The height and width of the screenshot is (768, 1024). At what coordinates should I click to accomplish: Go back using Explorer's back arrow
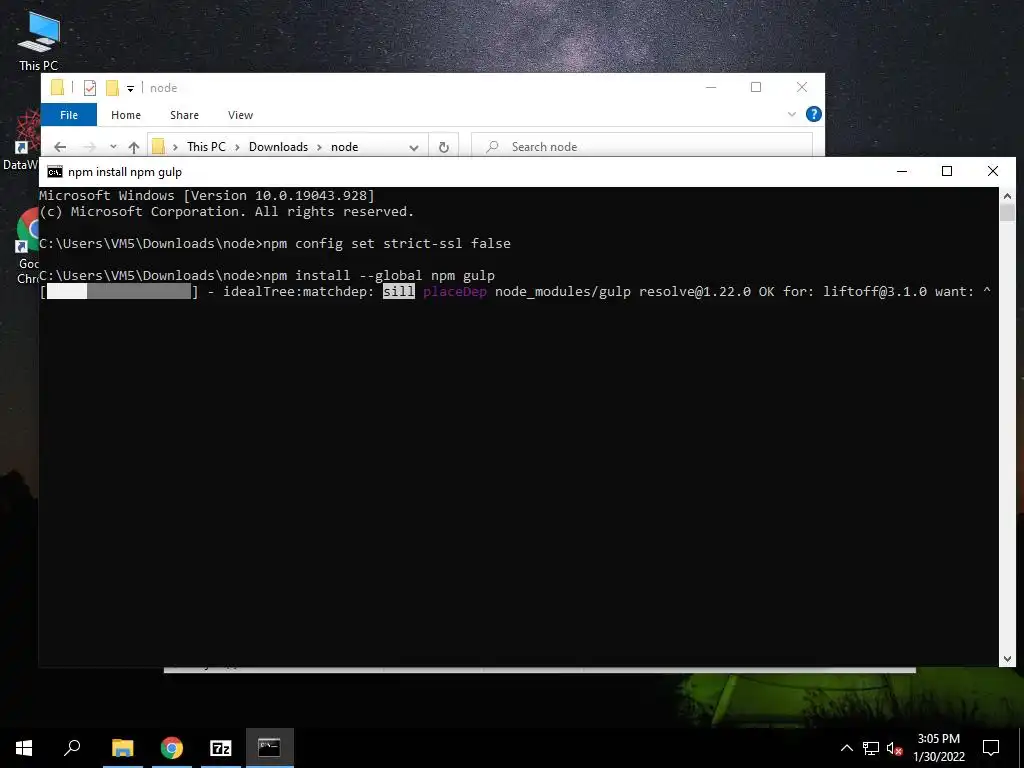60,147
